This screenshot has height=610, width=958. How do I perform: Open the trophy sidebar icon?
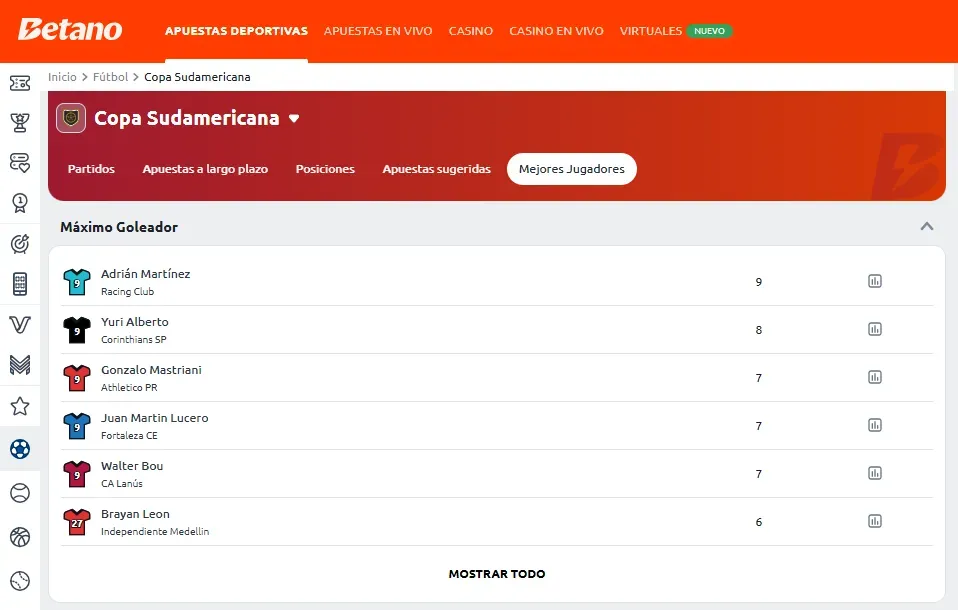point(20,123)
